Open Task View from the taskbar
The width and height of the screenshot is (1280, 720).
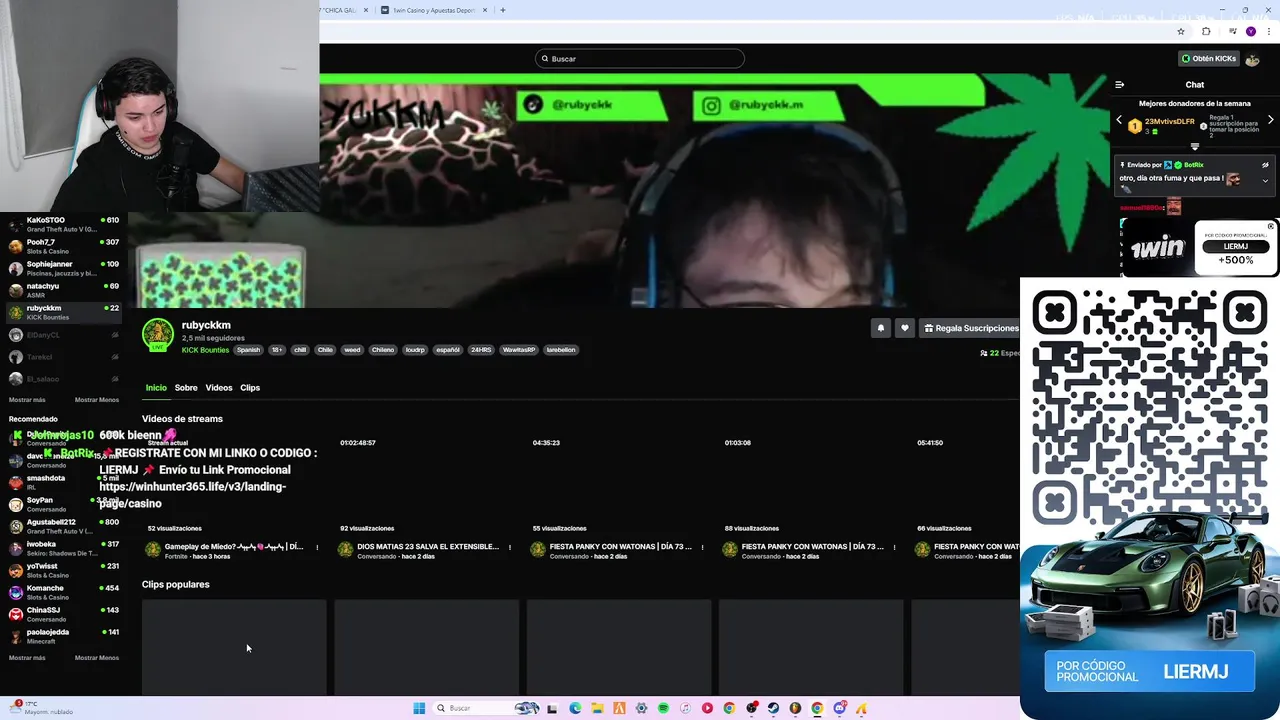pos(552,708)
